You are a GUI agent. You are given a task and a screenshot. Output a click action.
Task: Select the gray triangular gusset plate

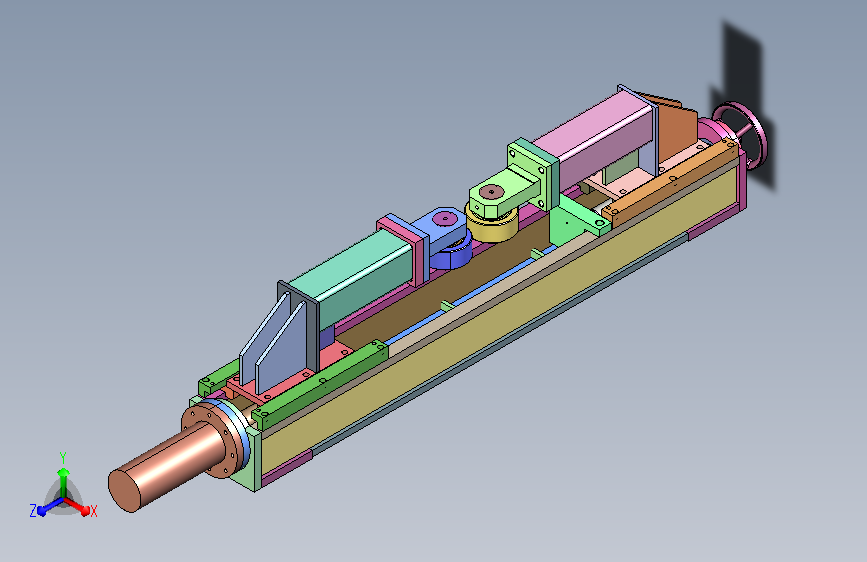click(283, 351)
